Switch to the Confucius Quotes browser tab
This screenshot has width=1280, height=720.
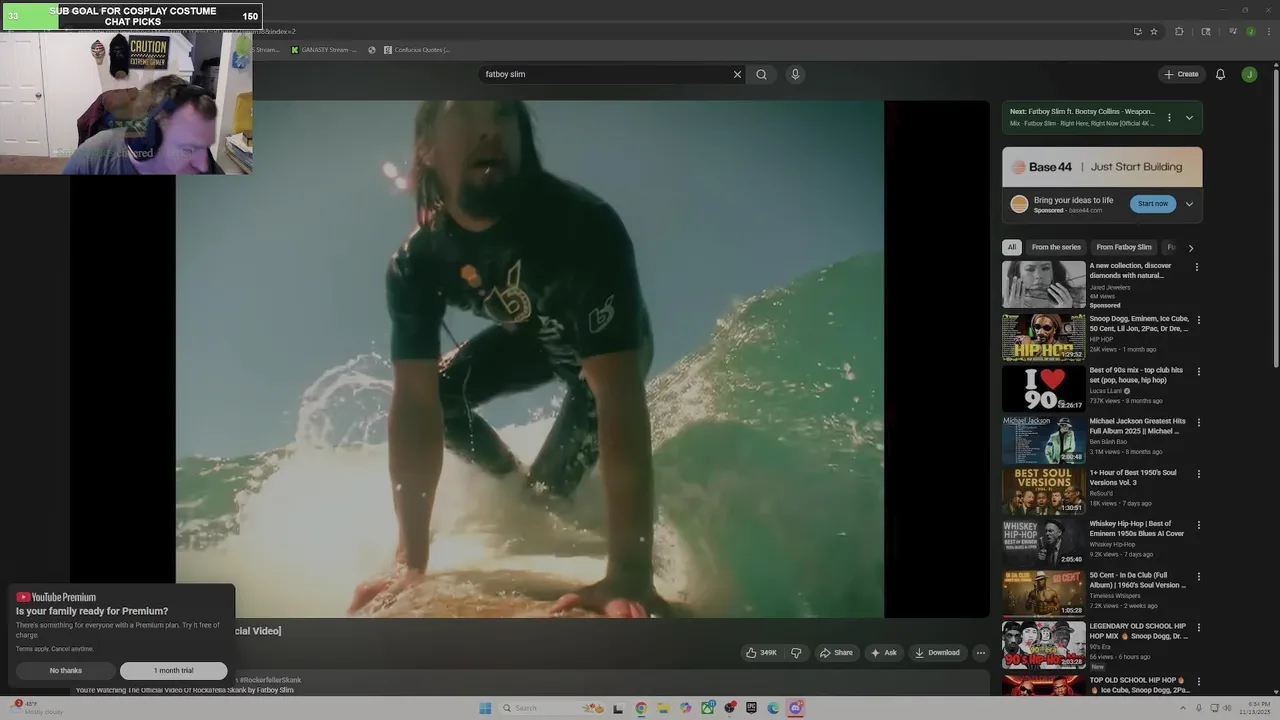(x=417, y=49)
